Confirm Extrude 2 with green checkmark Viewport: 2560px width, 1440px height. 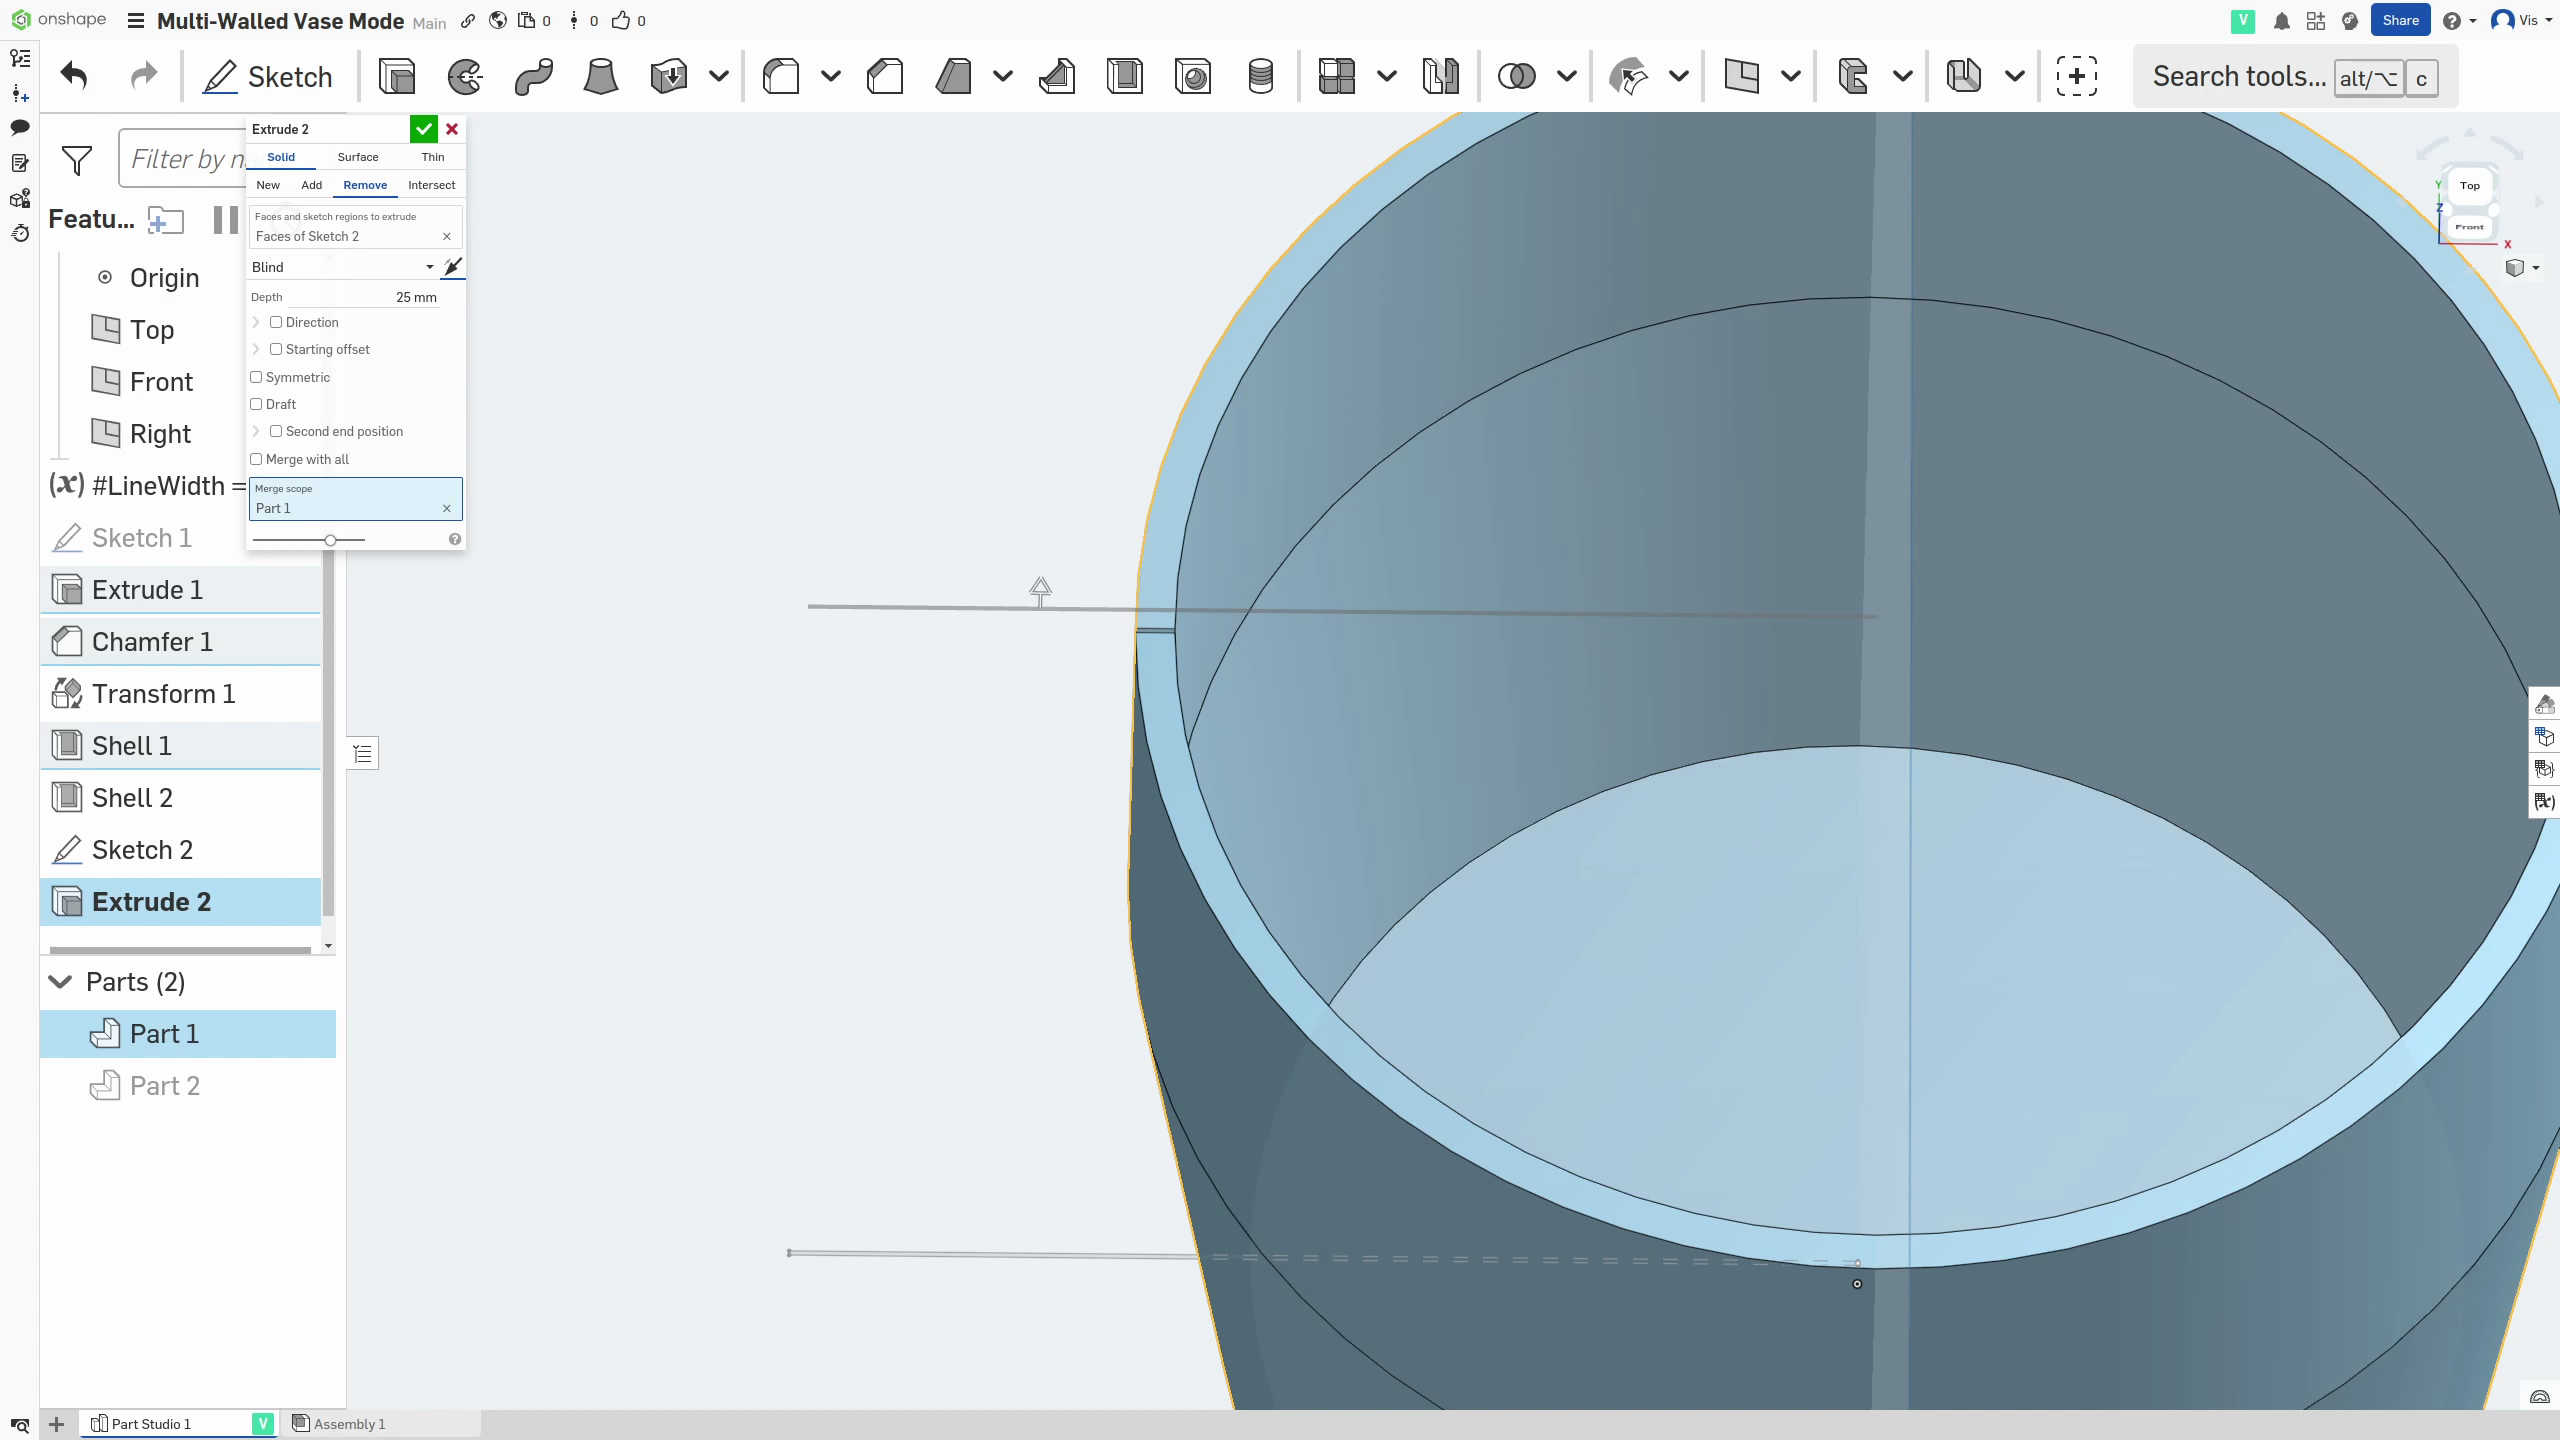pos(423,129)
